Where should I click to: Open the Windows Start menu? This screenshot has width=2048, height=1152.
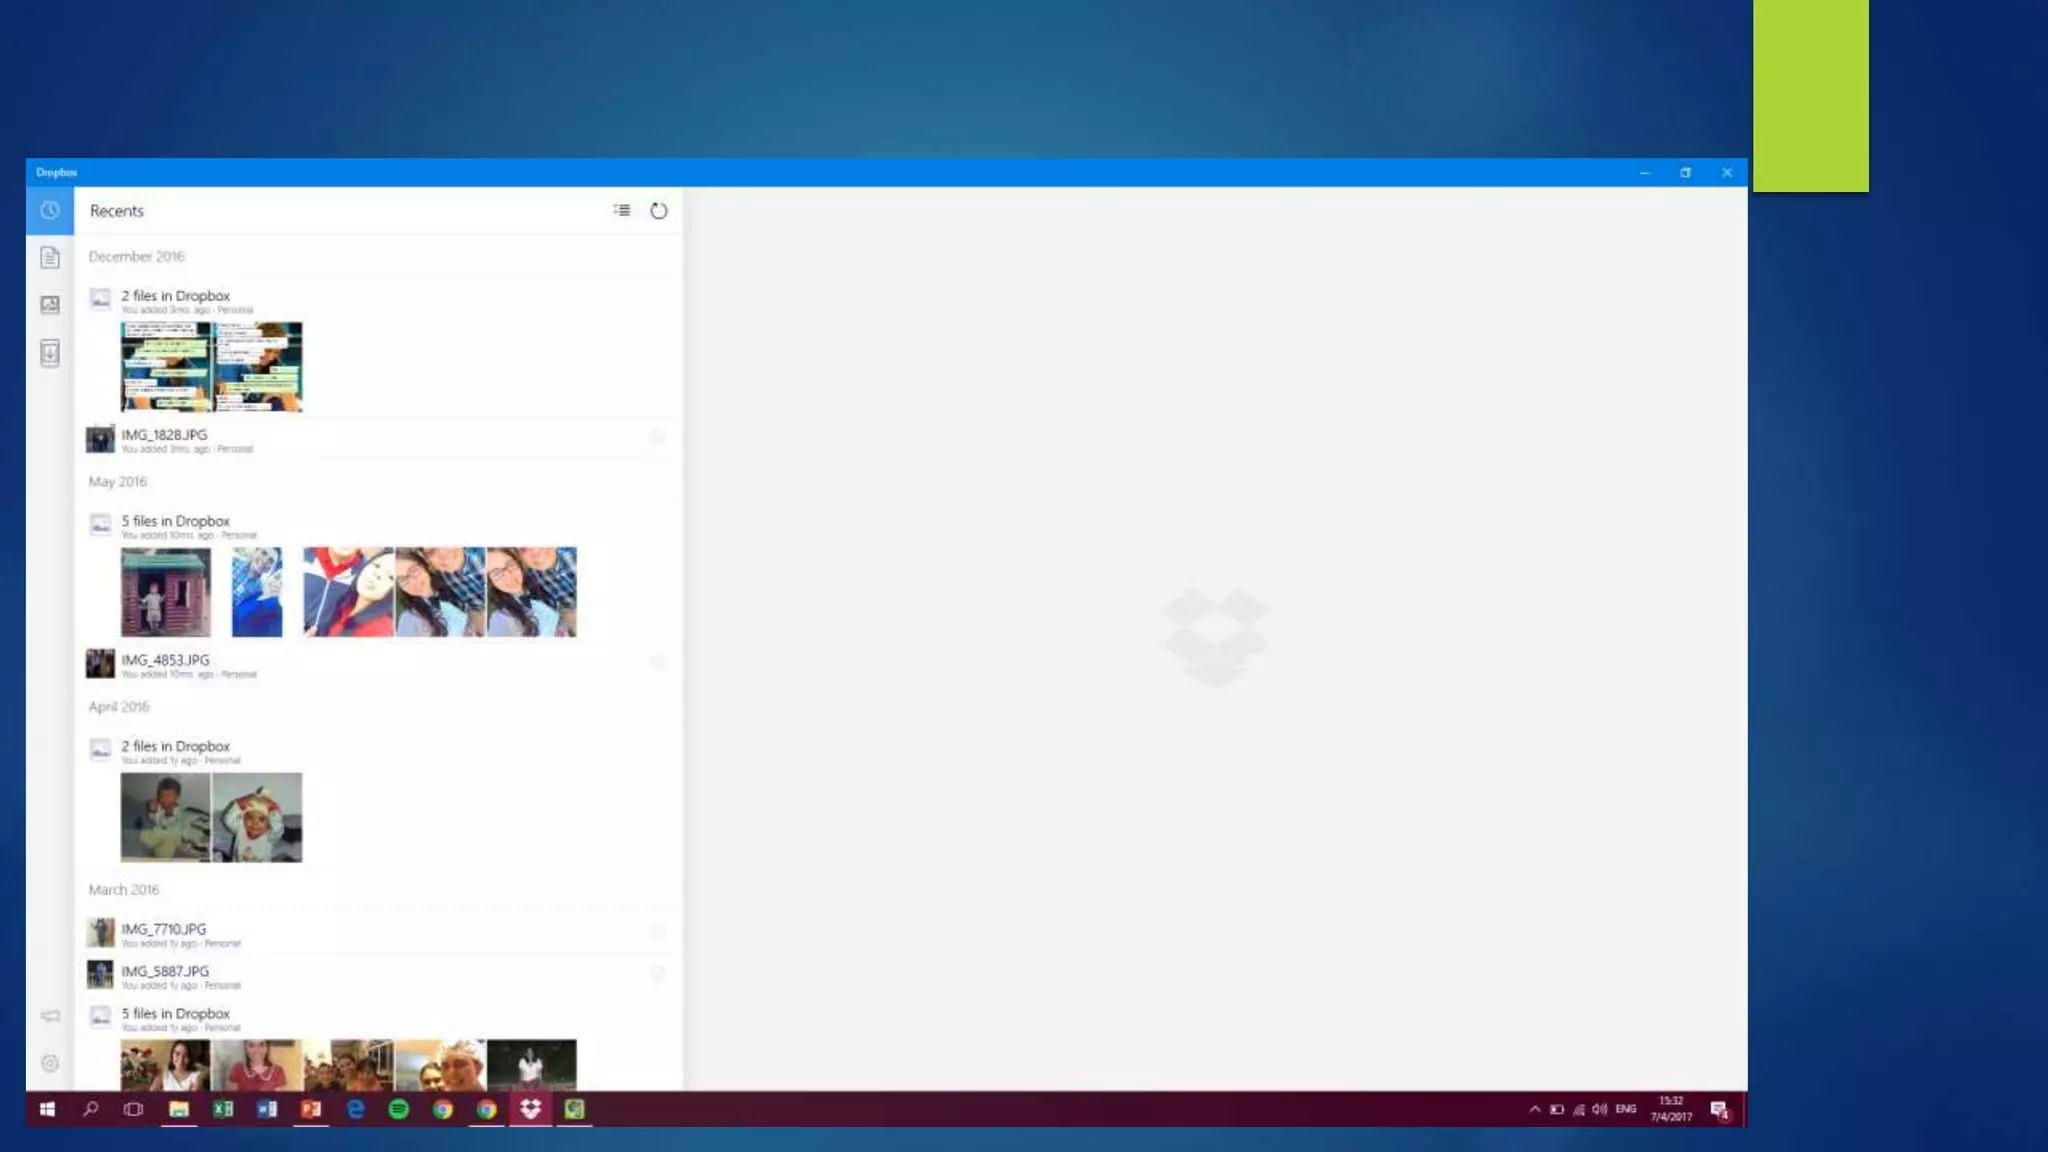tap(47, 1109)
